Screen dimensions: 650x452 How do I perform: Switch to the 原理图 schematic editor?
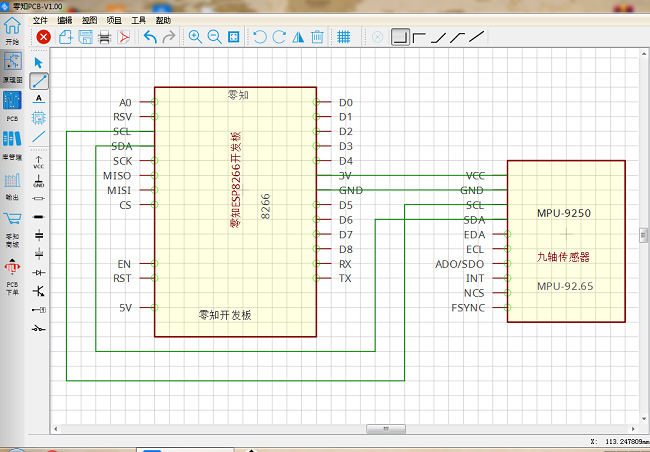pos(12,67)
